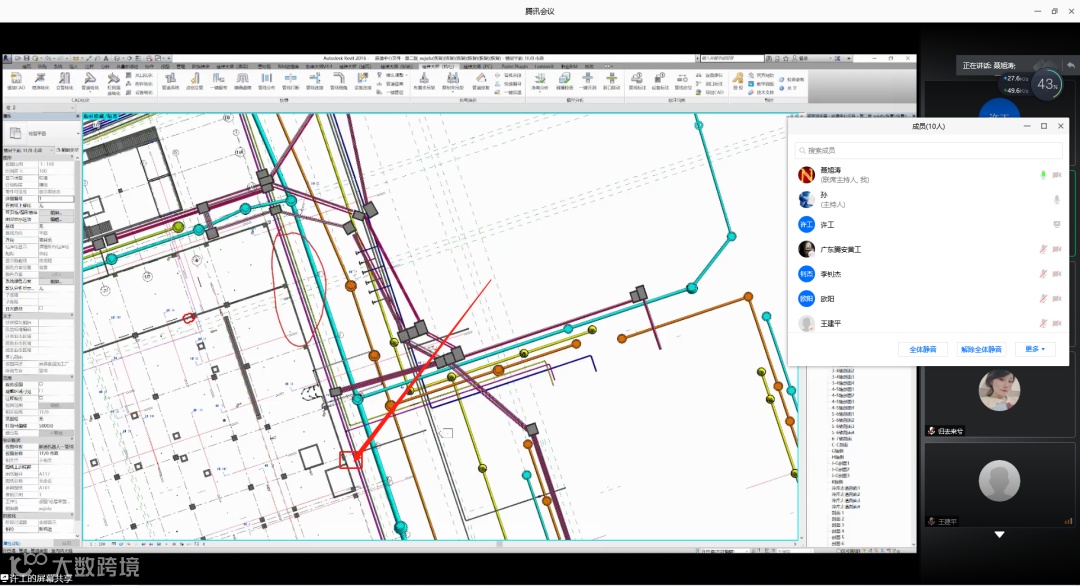
Task: Open the Lumion ribbon tab
Action: click(x=543, y=67)
